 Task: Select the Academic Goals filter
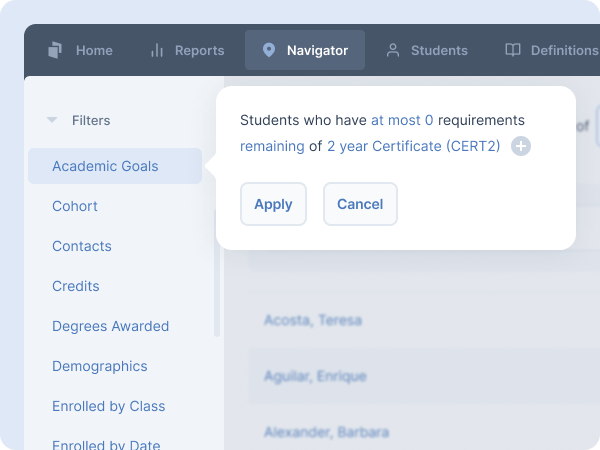pos(105,166)
